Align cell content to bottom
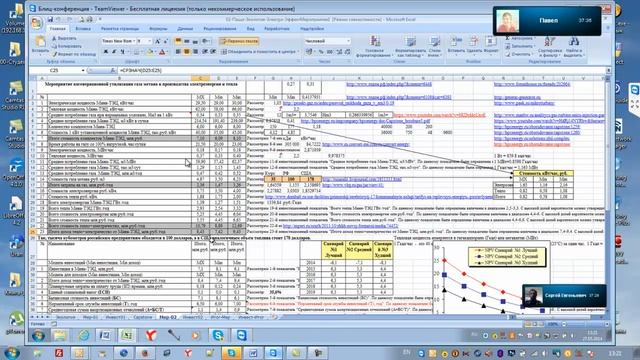The image size is (640, 360). point(195,41)
